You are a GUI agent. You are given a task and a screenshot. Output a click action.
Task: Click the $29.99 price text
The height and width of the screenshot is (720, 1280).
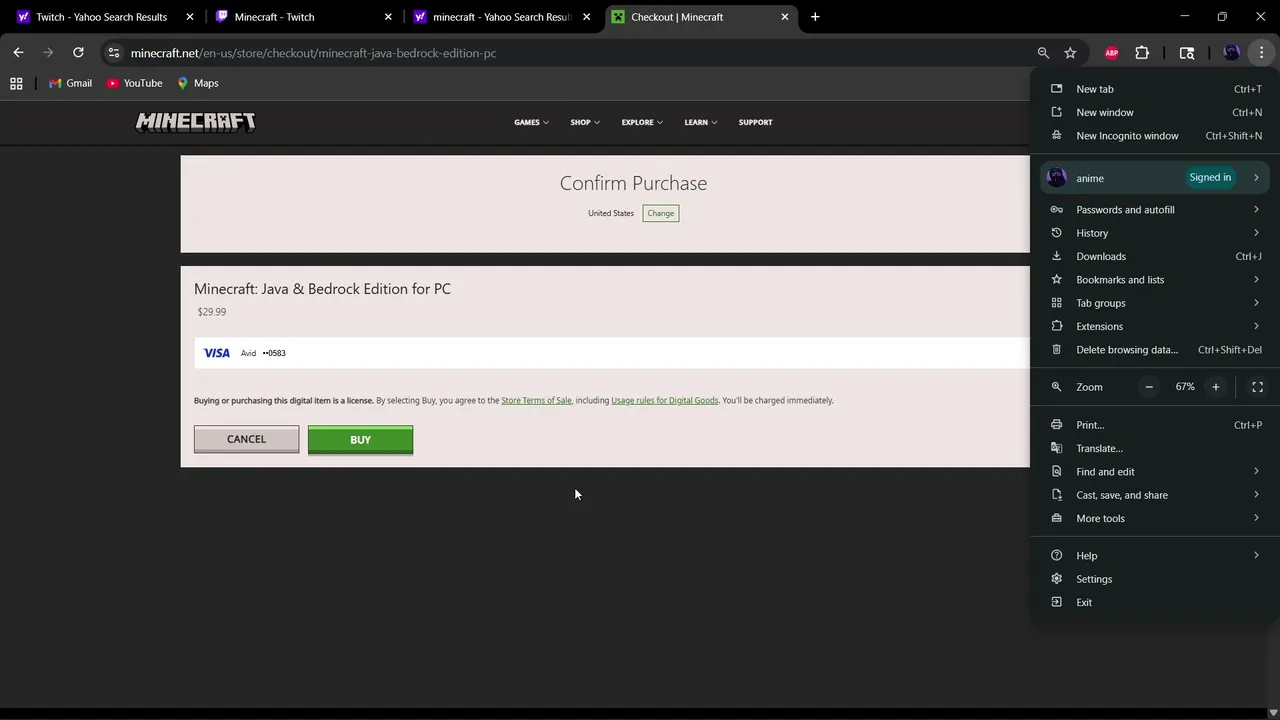pyautogui.click(x=212, y=312)
